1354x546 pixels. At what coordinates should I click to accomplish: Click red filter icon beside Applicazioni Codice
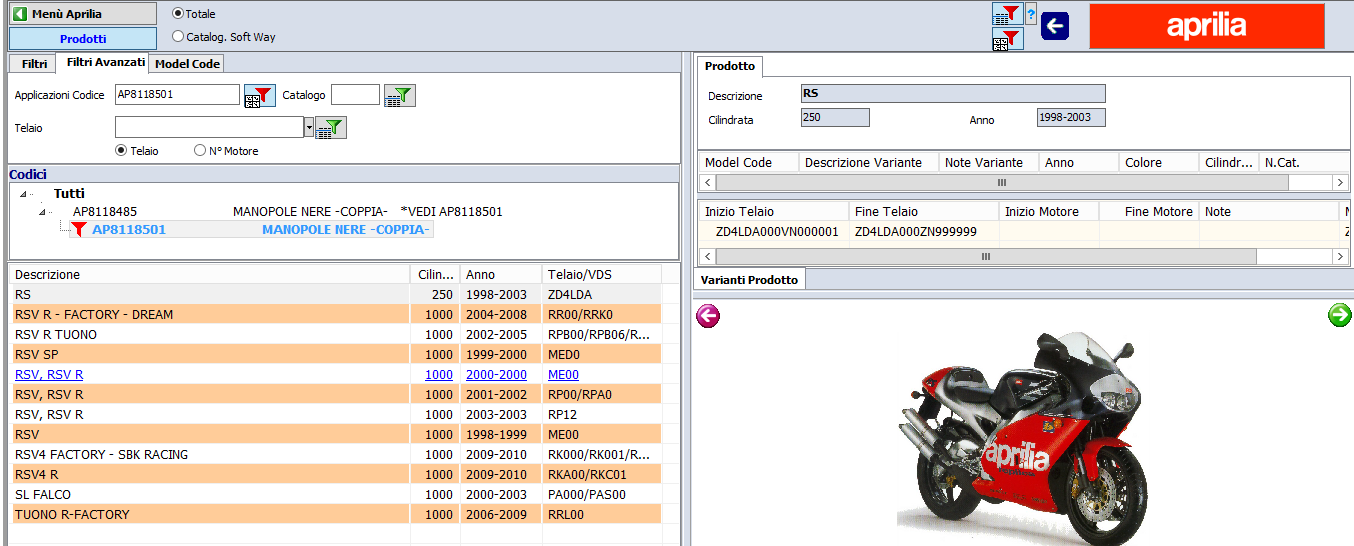[x=259, y=96]
